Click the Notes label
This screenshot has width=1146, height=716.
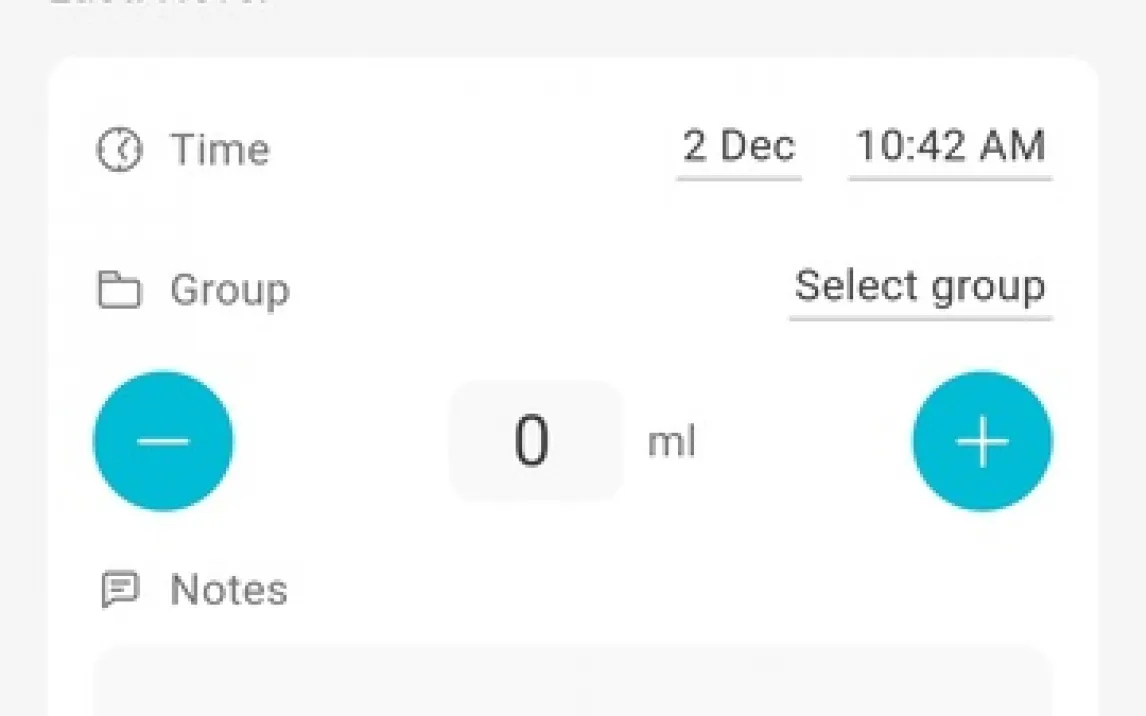[x=229, y=590]
